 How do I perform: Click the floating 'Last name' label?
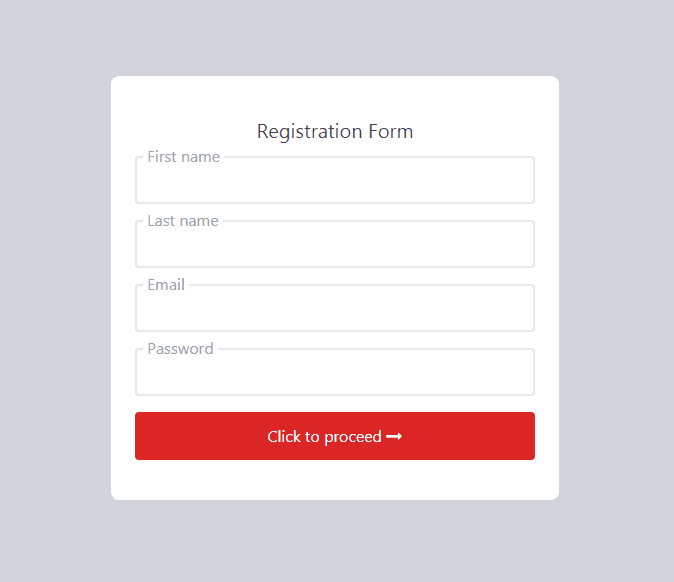pos(182,221)
